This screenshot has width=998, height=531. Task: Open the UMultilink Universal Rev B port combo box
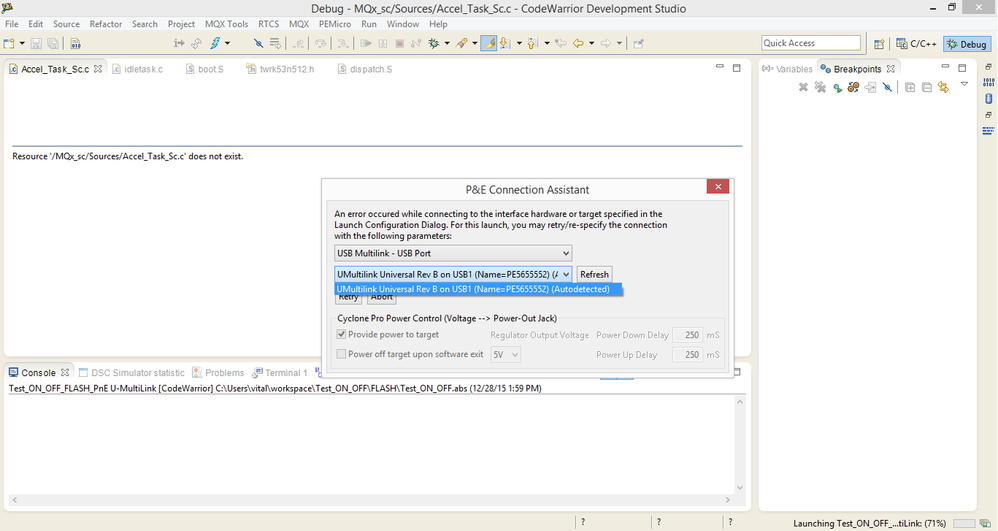pyautogui.click(x=453, y=274)
